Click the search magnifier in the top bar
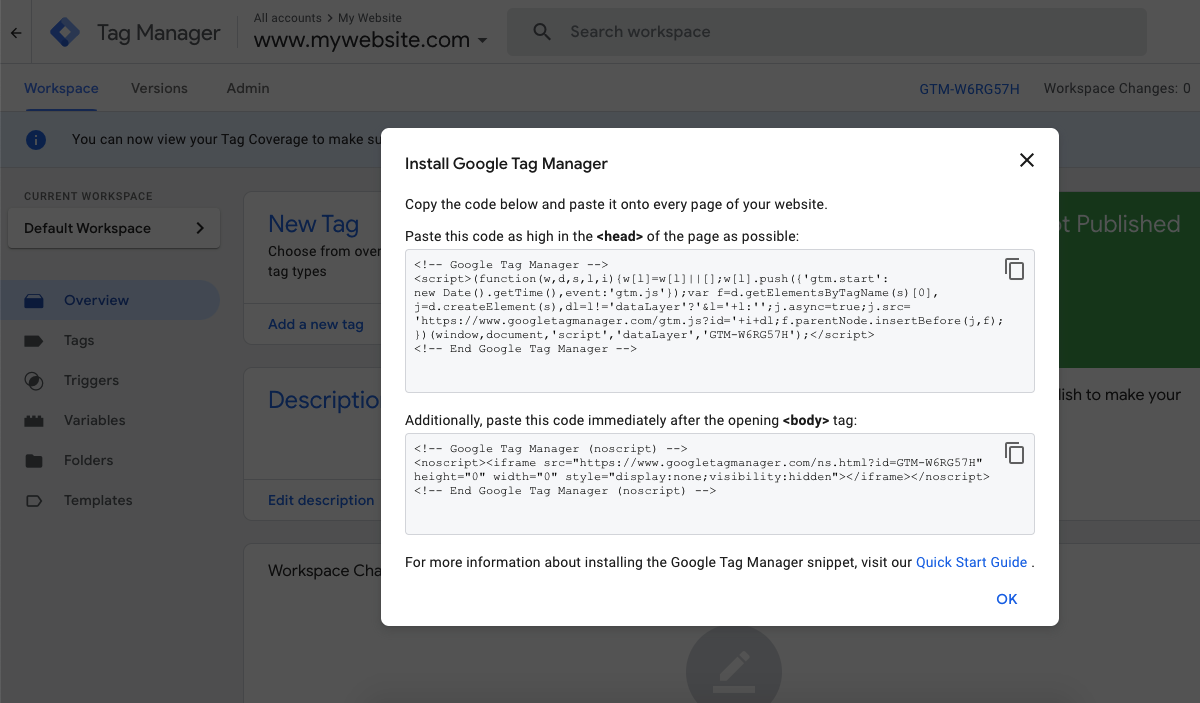 [541, 31]
